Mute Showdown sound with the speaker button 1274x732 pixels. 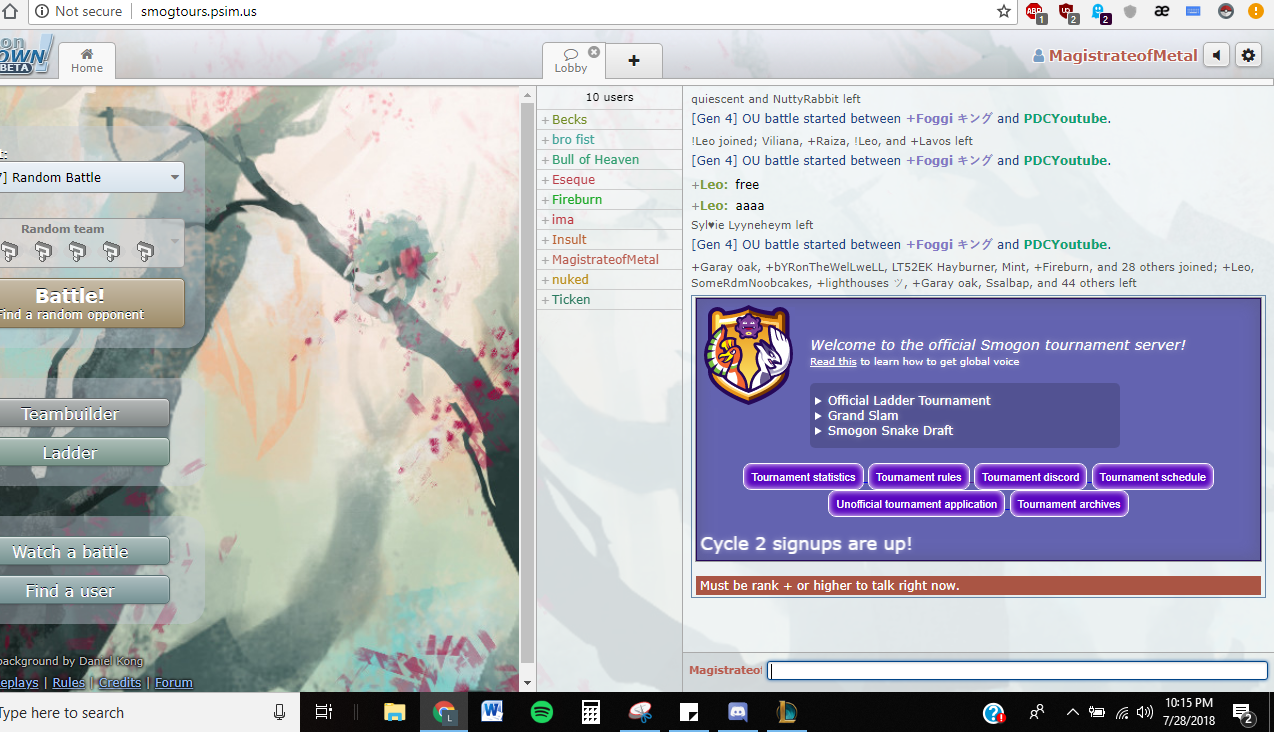pyautogui.click(x=1216, y=55)
